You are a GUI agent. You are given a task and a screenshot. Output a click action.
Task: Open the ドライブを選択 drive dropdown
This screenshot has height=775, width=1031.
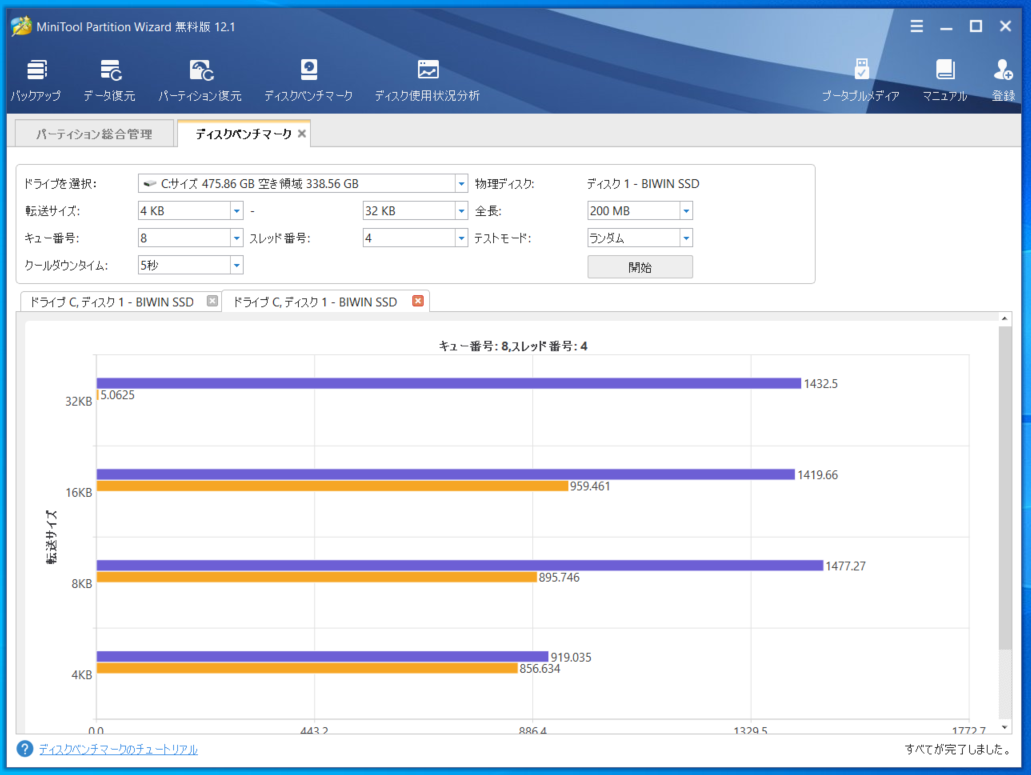coord(460,183)
